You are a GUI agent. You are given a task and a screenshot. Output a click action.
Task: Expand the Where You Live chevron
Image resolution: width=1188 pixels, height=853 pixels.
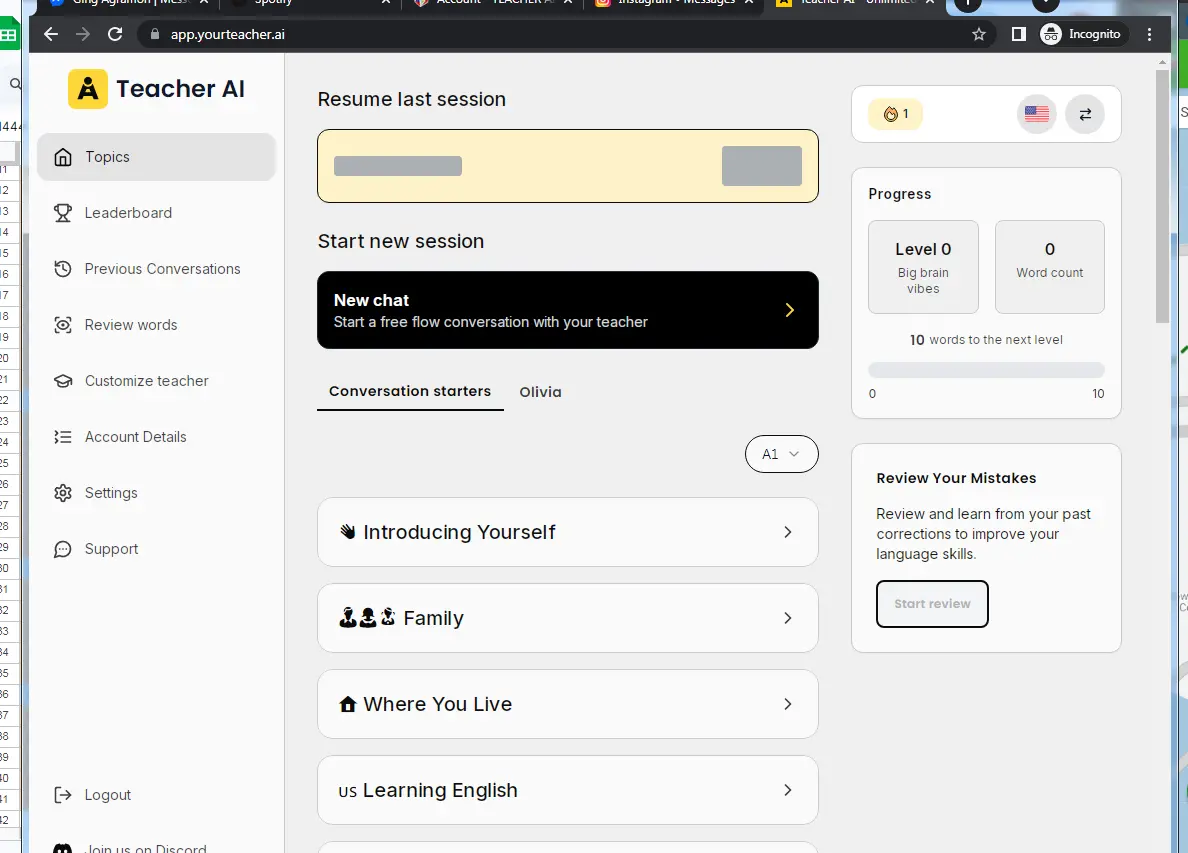pos(788,704)
